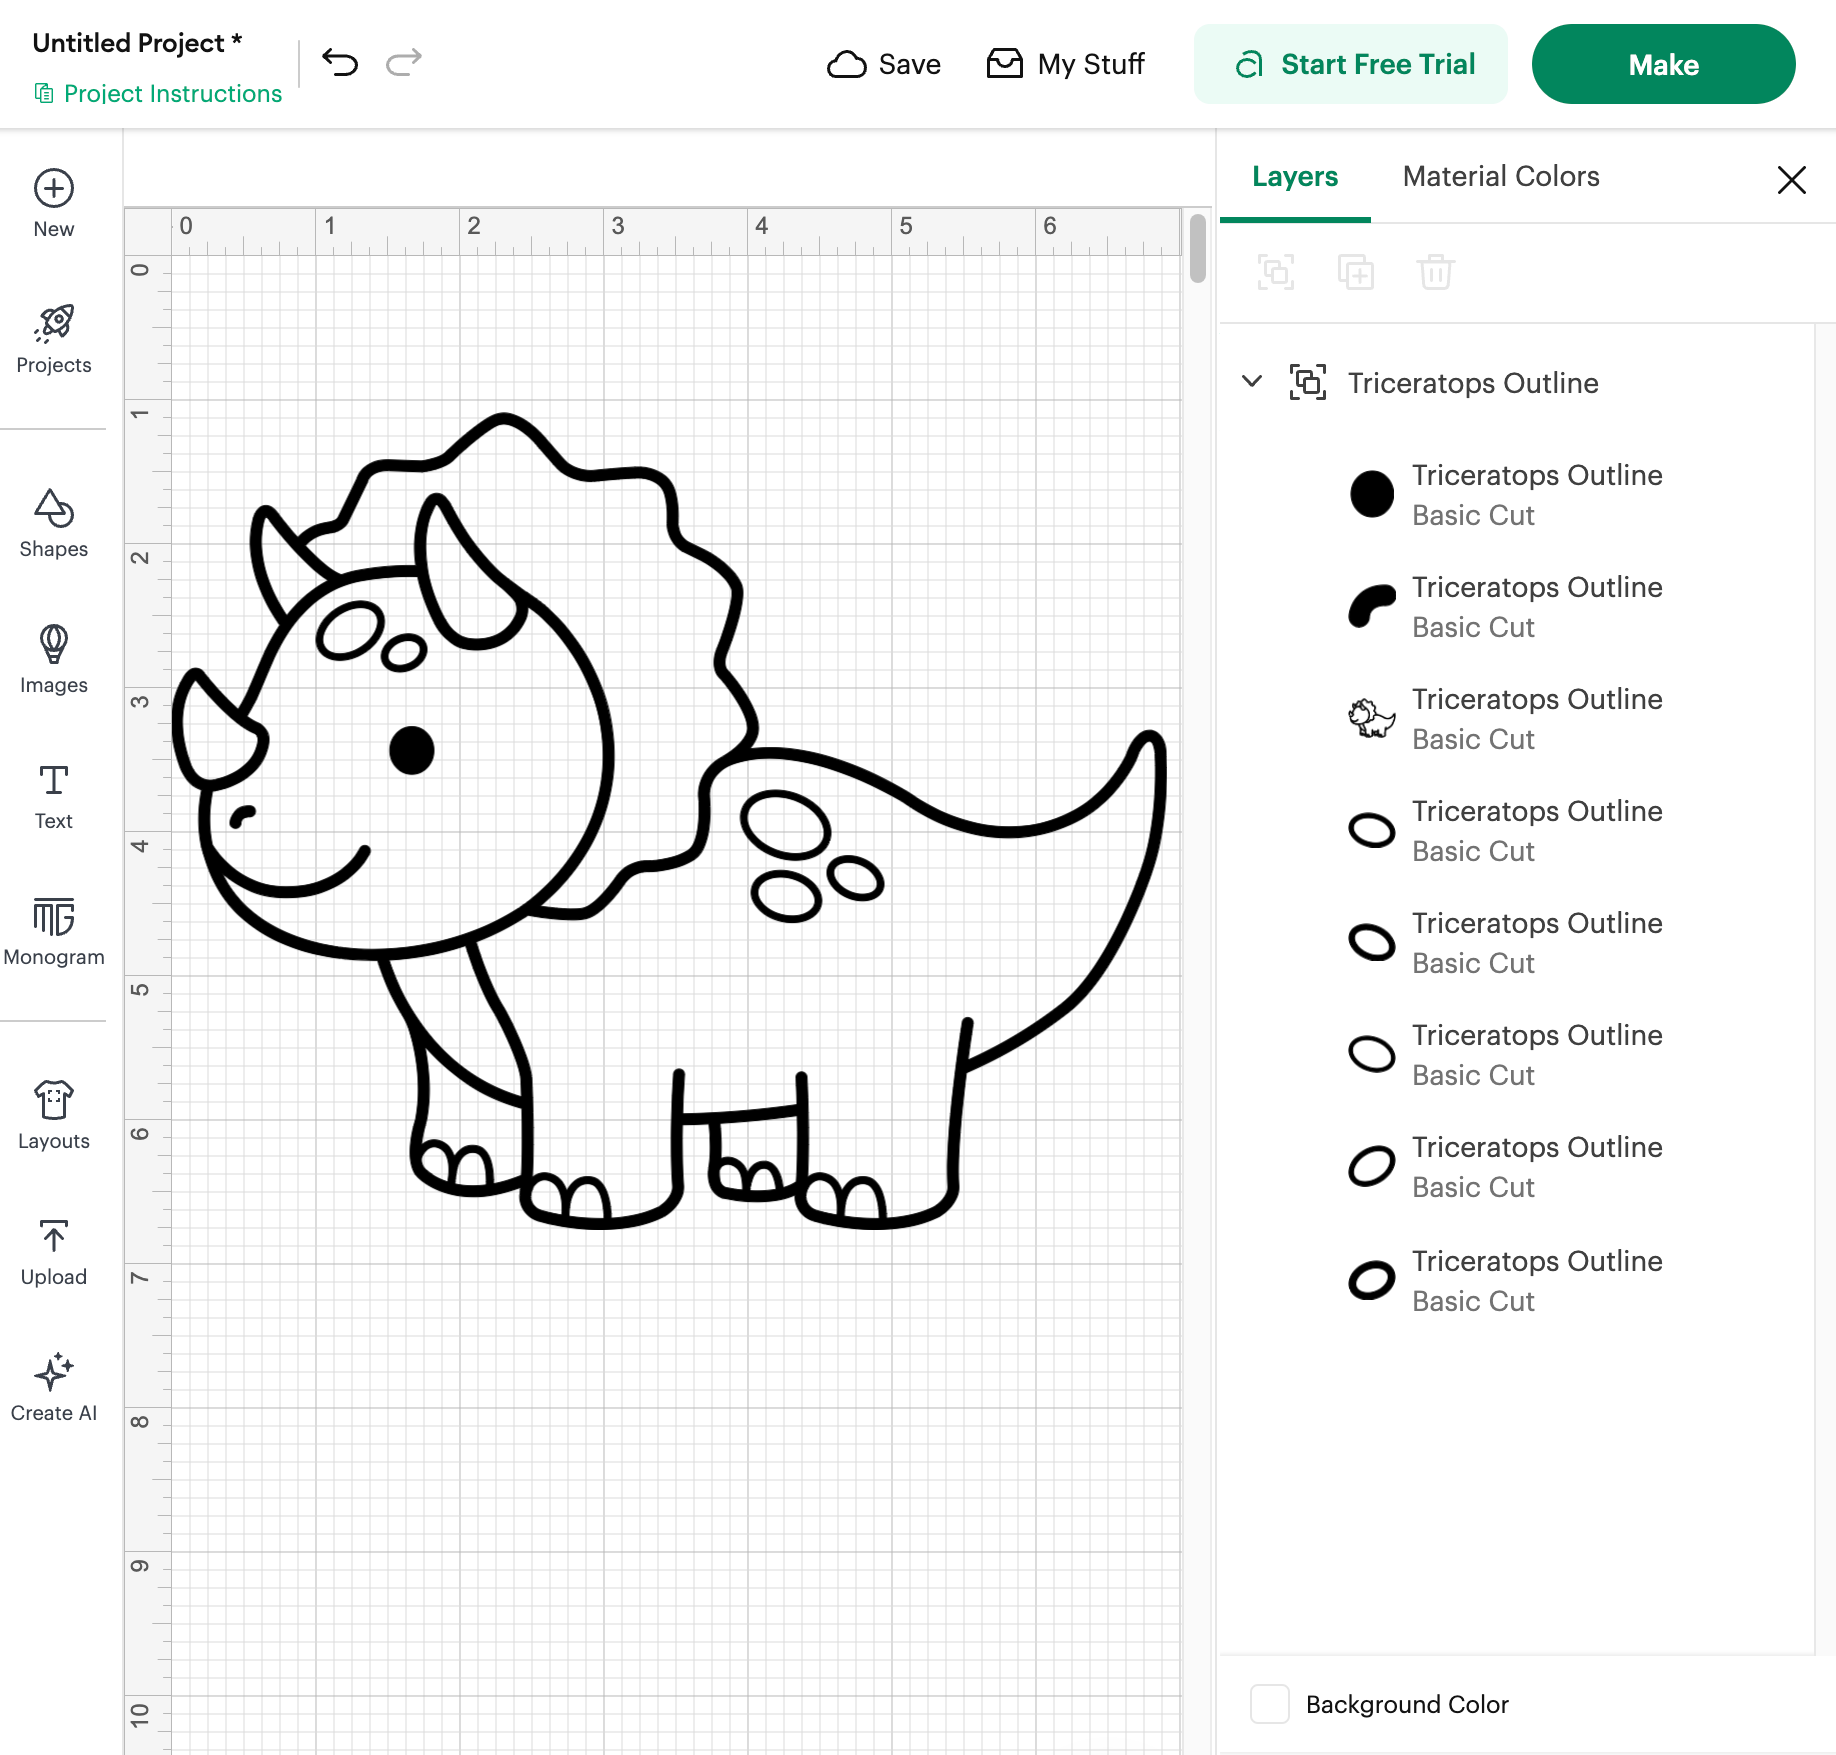The width and height of the screenshot is (1836, 1755).
Task: Start the free trial
Action: (1351, 64)
